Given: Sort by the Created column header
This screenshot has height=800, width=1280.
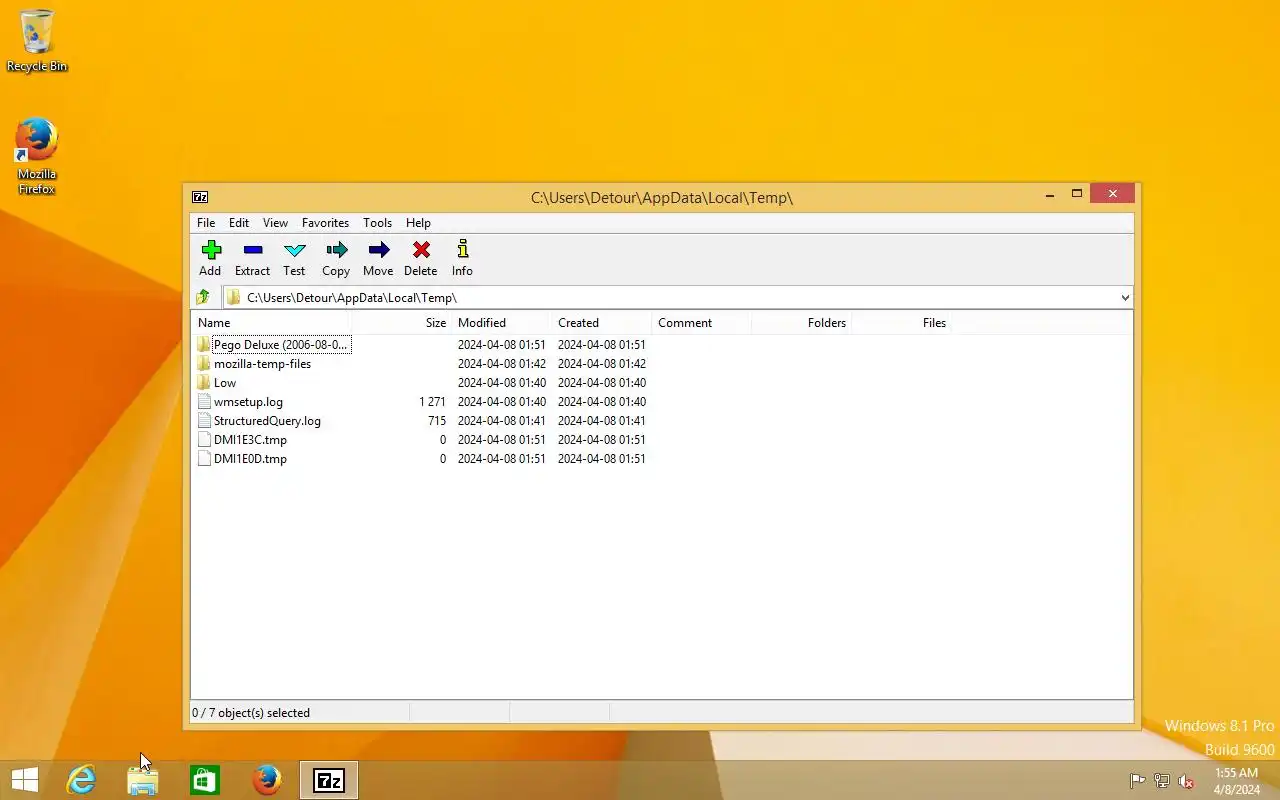Looking at the screenshot, I should (601, 323).
